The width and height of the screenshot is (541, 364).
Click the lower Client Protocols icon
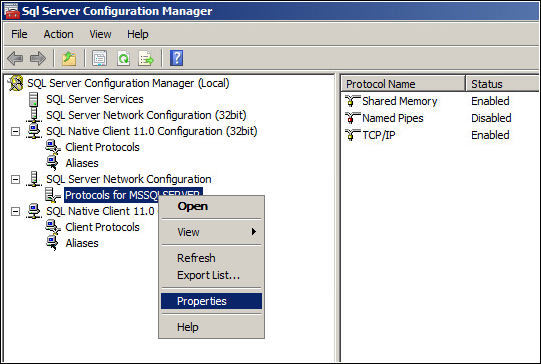click(53, 227)
